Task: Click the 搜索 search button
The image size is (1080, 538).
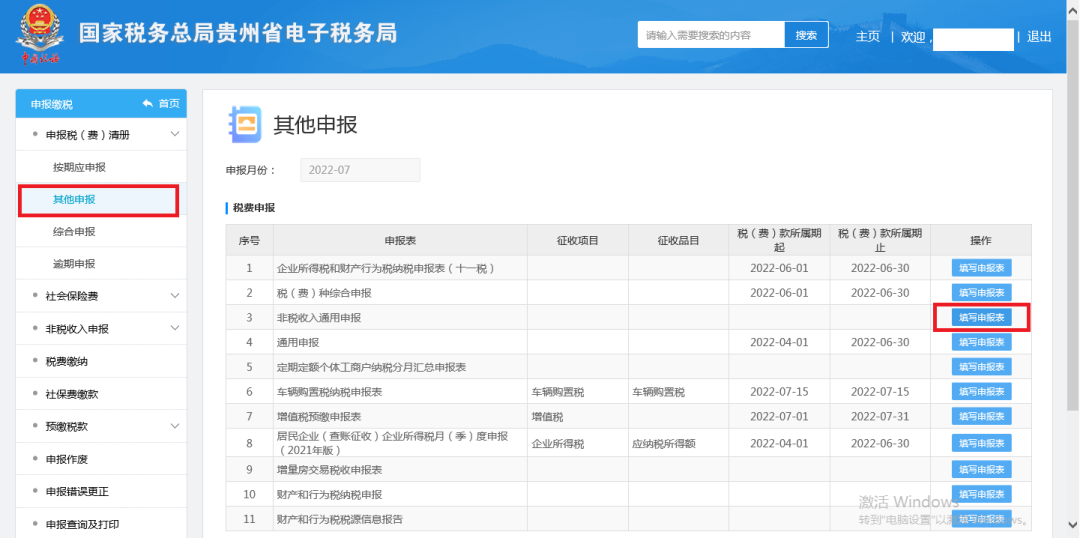Action: (x=806, y=35)
